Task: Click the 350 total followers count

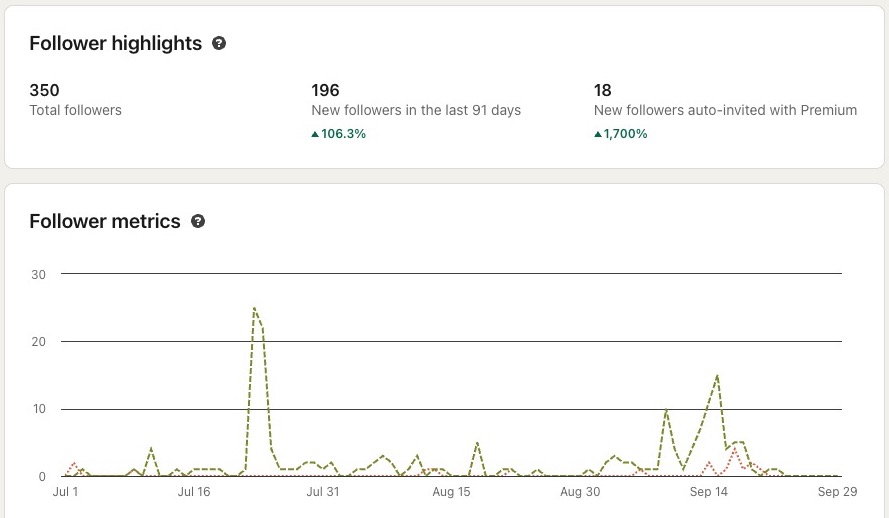Action: [44, 91]
